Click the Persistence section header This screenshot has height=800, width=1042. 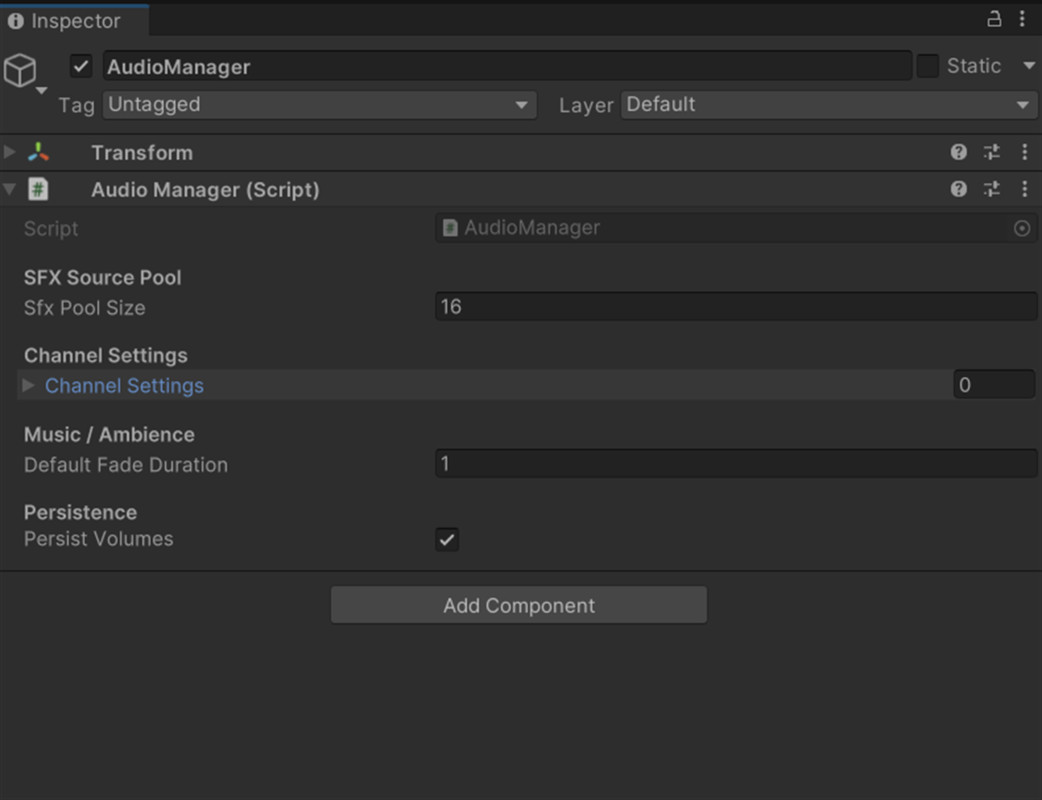tap(80, 512)
